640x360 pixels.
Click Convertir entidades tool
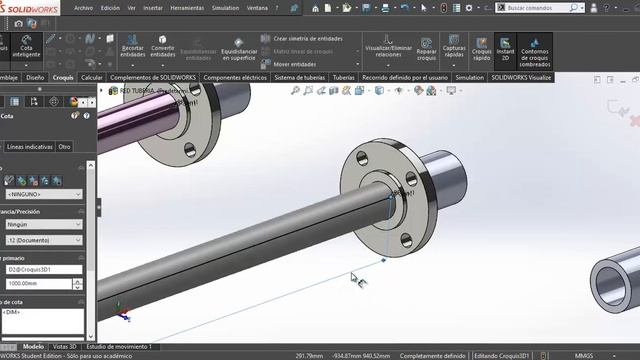[162, 46]
